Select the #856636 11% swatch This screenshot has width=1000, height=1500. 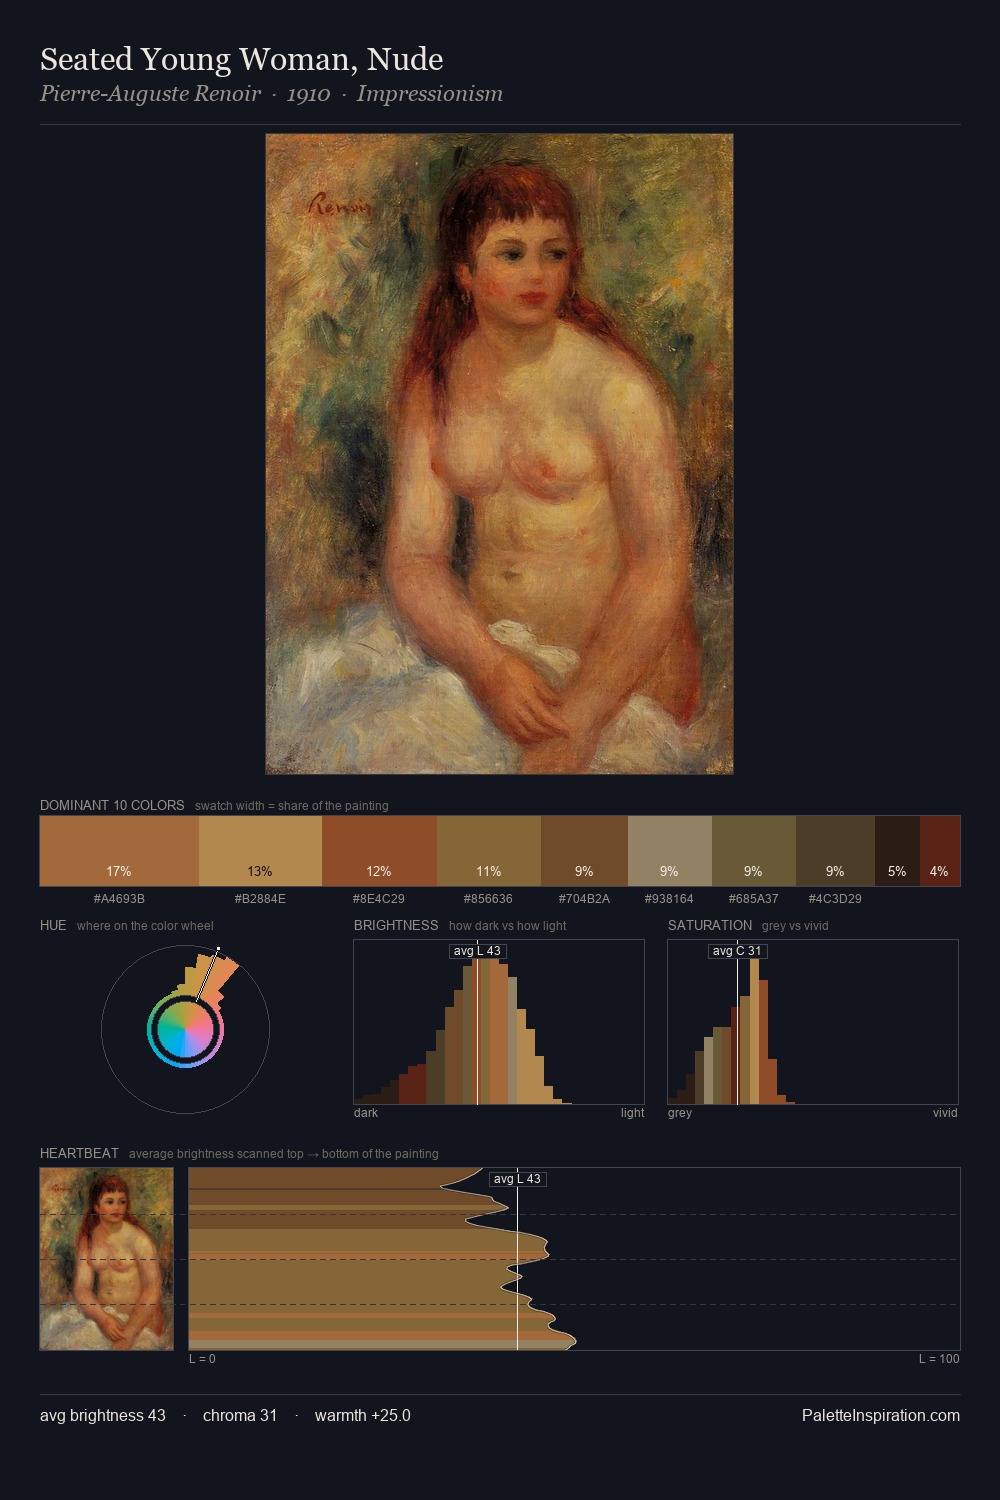[x=489, y=851]
